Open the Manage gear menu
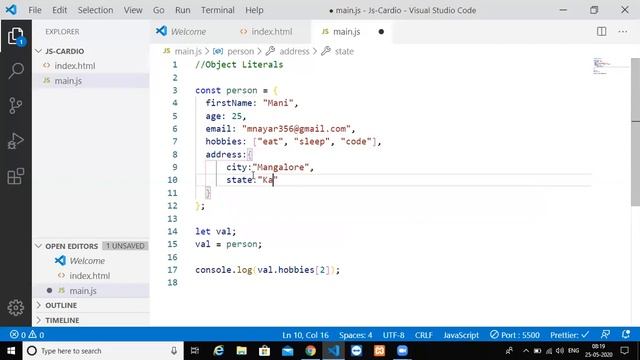Image resolution: width=640 pixels, height=360 pixels. pyautogui.click(x=16, y=307)
